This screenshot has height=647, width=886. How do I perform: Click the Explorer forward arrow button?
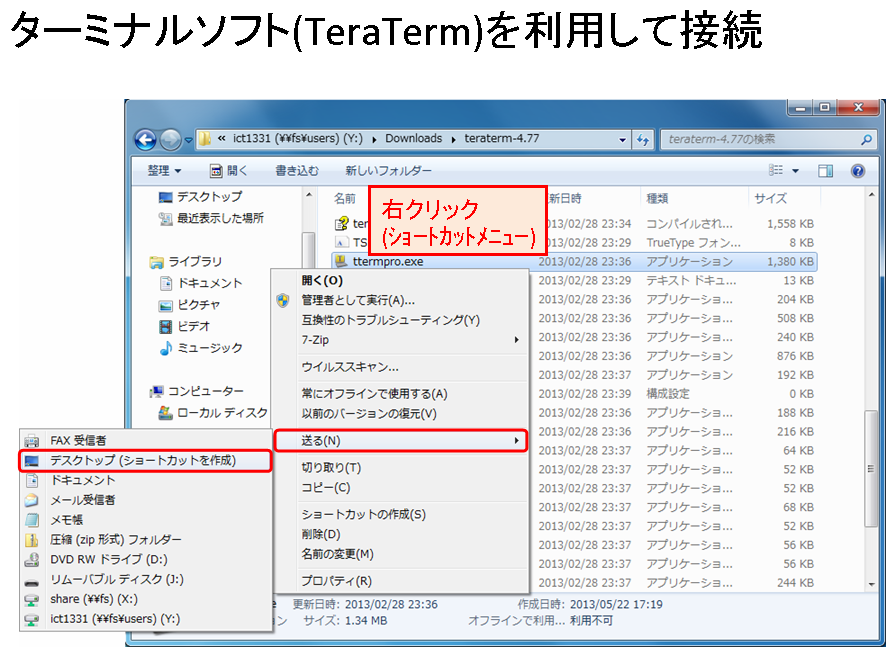170,139
